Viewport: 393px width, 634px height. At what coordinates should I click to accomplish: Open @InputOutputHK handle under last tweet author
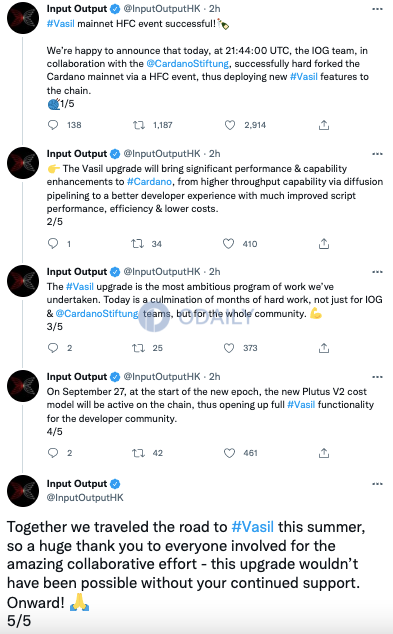(x=85, y=498)
